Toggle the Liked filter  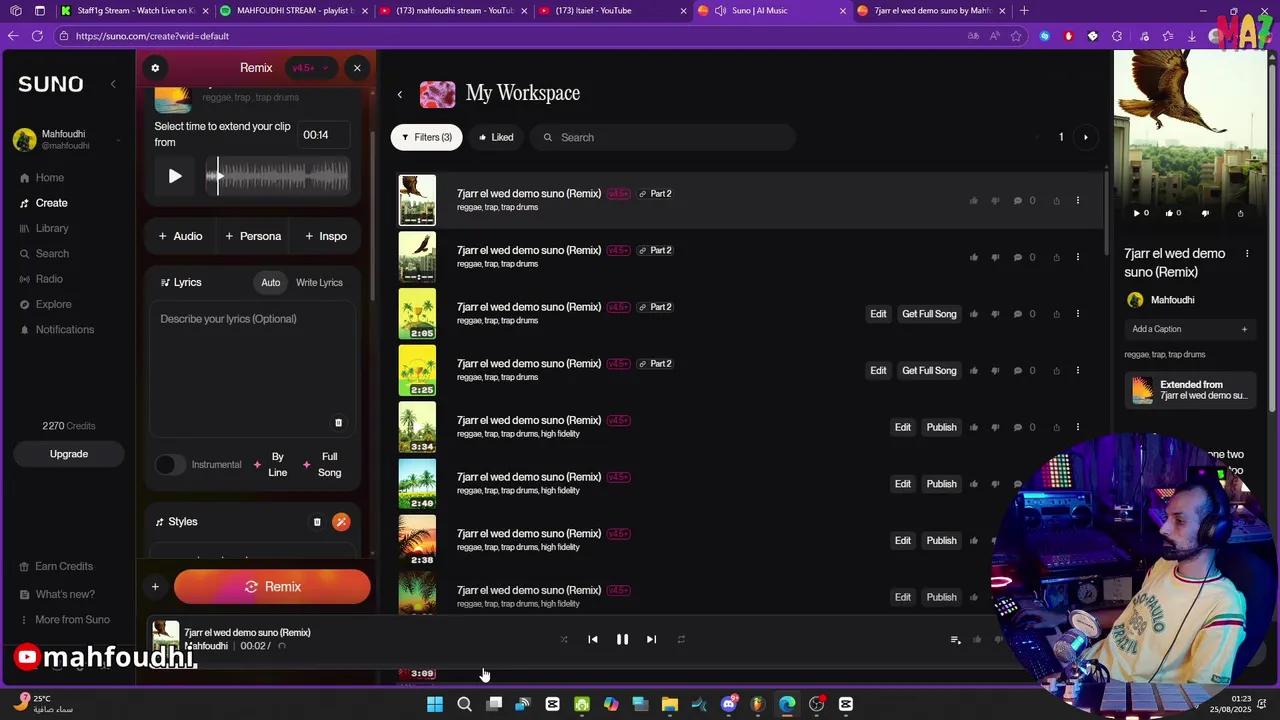click(496, 137)
